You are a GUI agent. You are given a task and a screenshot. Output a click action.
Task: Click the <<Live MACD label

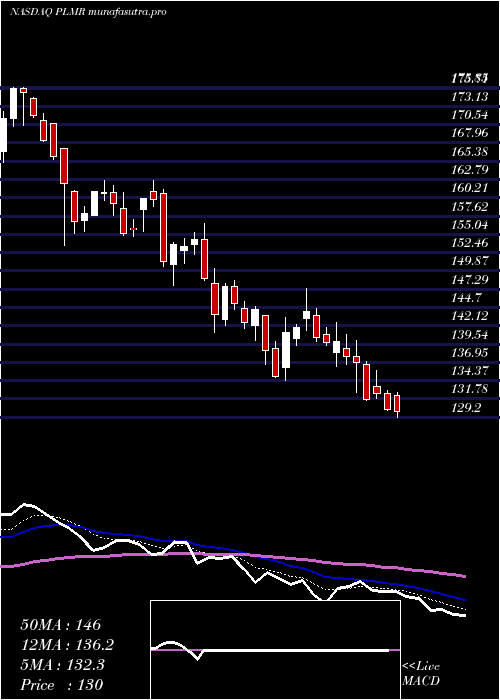[x=421, y=674]
